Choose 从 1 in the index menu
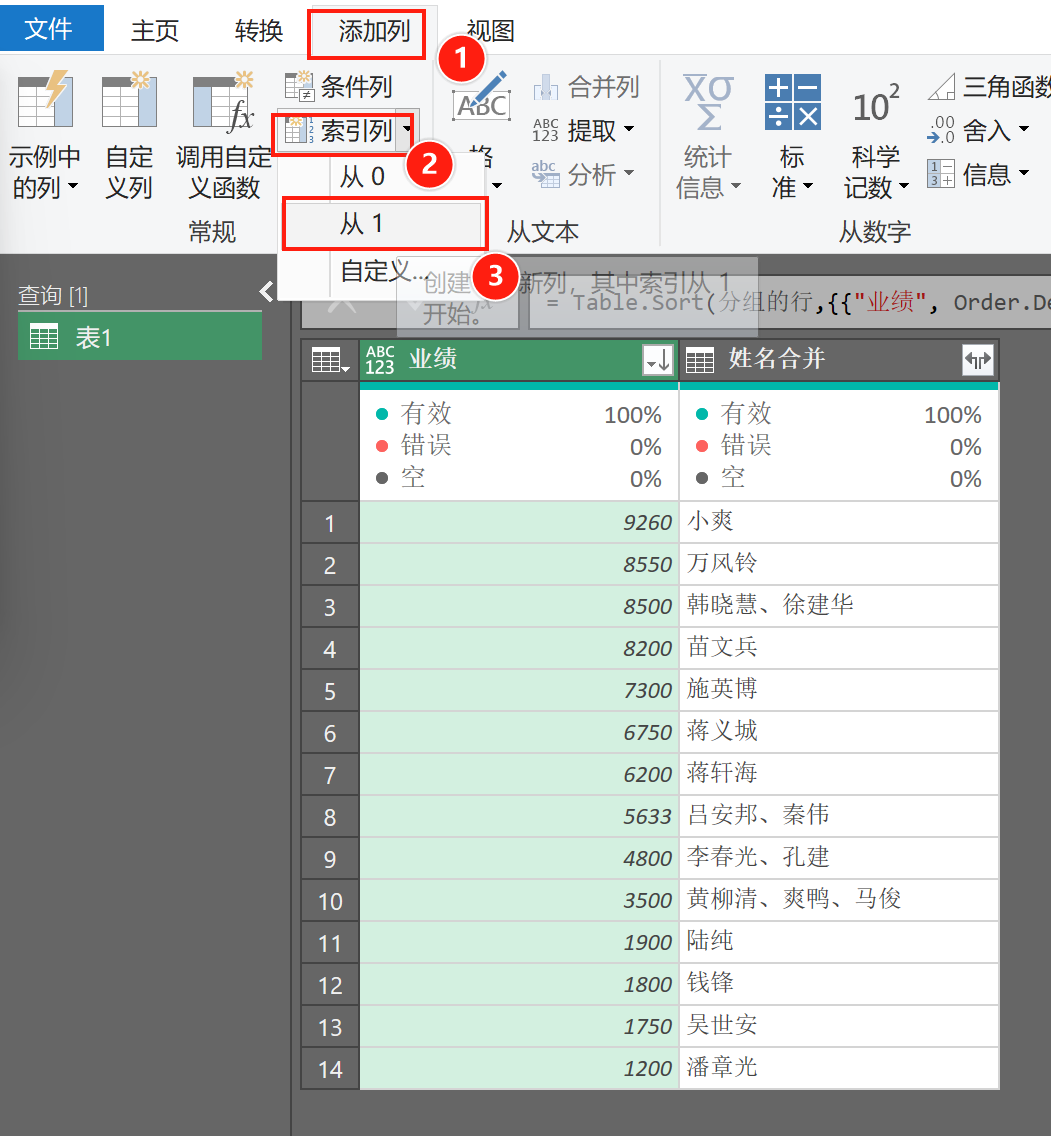This screenshot has width=1051, height=1136. (x=382, y=224)
